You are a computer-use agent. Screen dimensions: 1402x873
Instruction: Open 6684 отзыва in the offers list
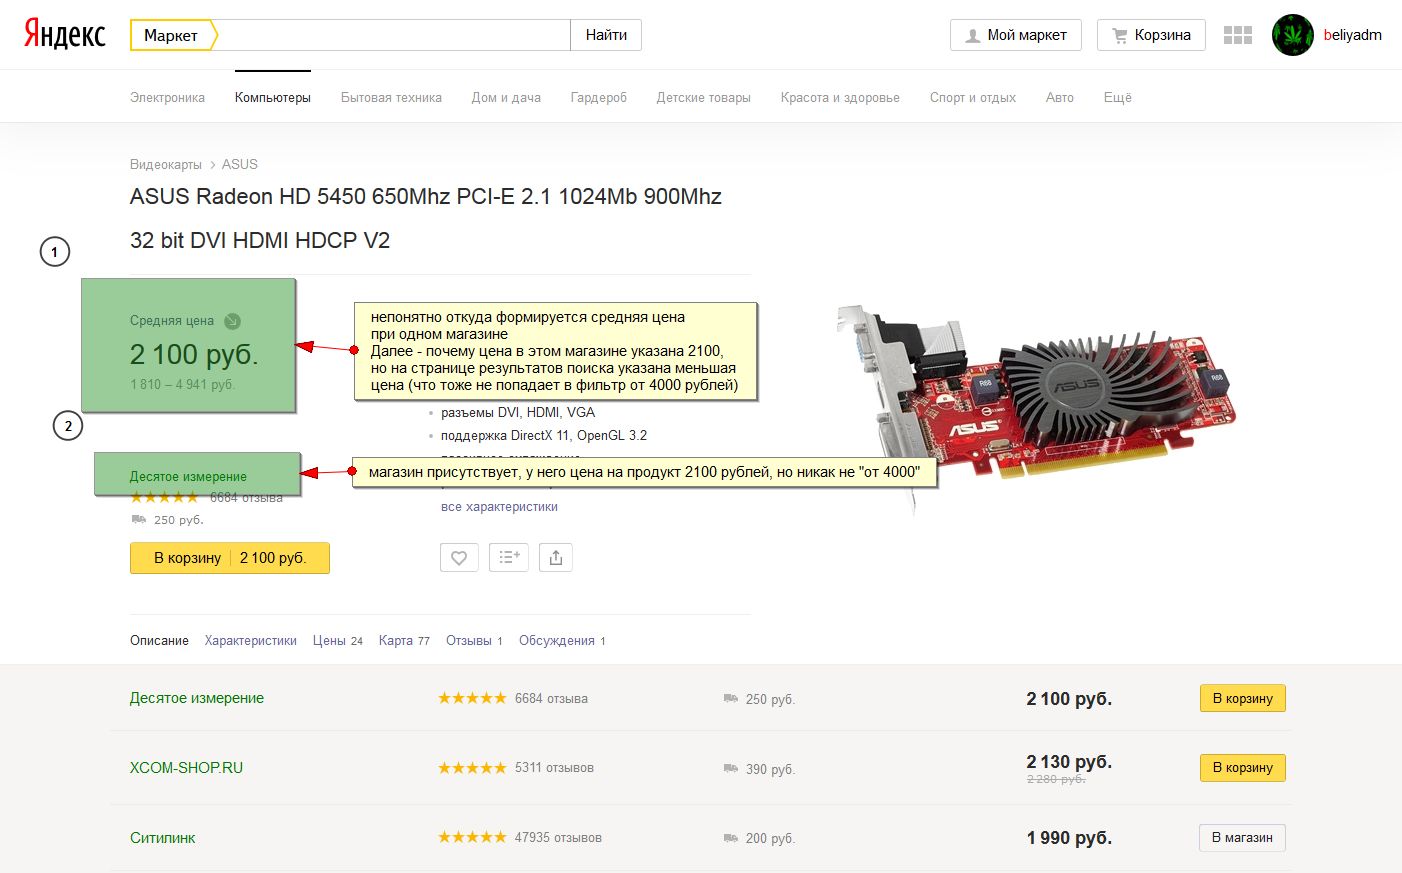pos(551,698)
